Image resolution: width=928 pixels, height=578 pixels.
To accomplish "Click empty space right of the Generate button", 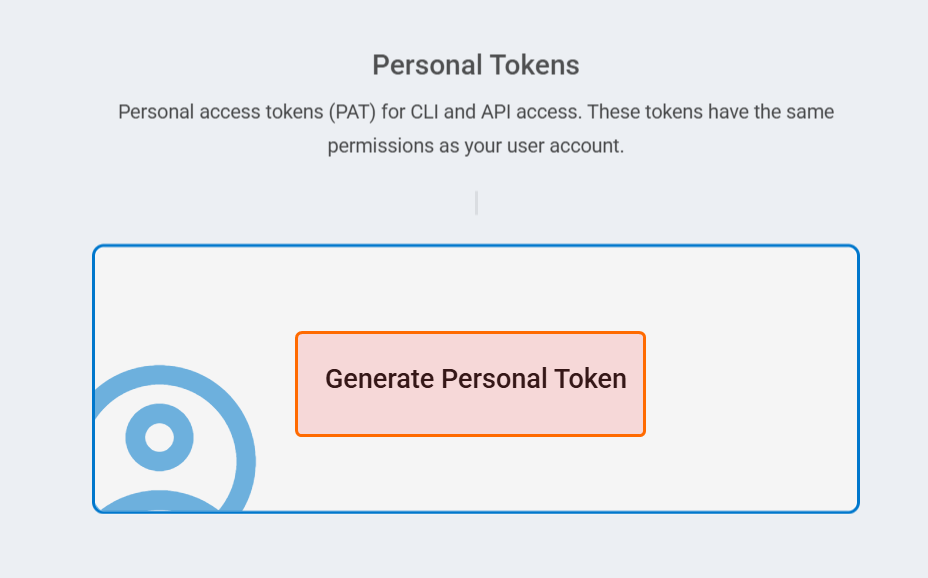I will coord(752,384).
